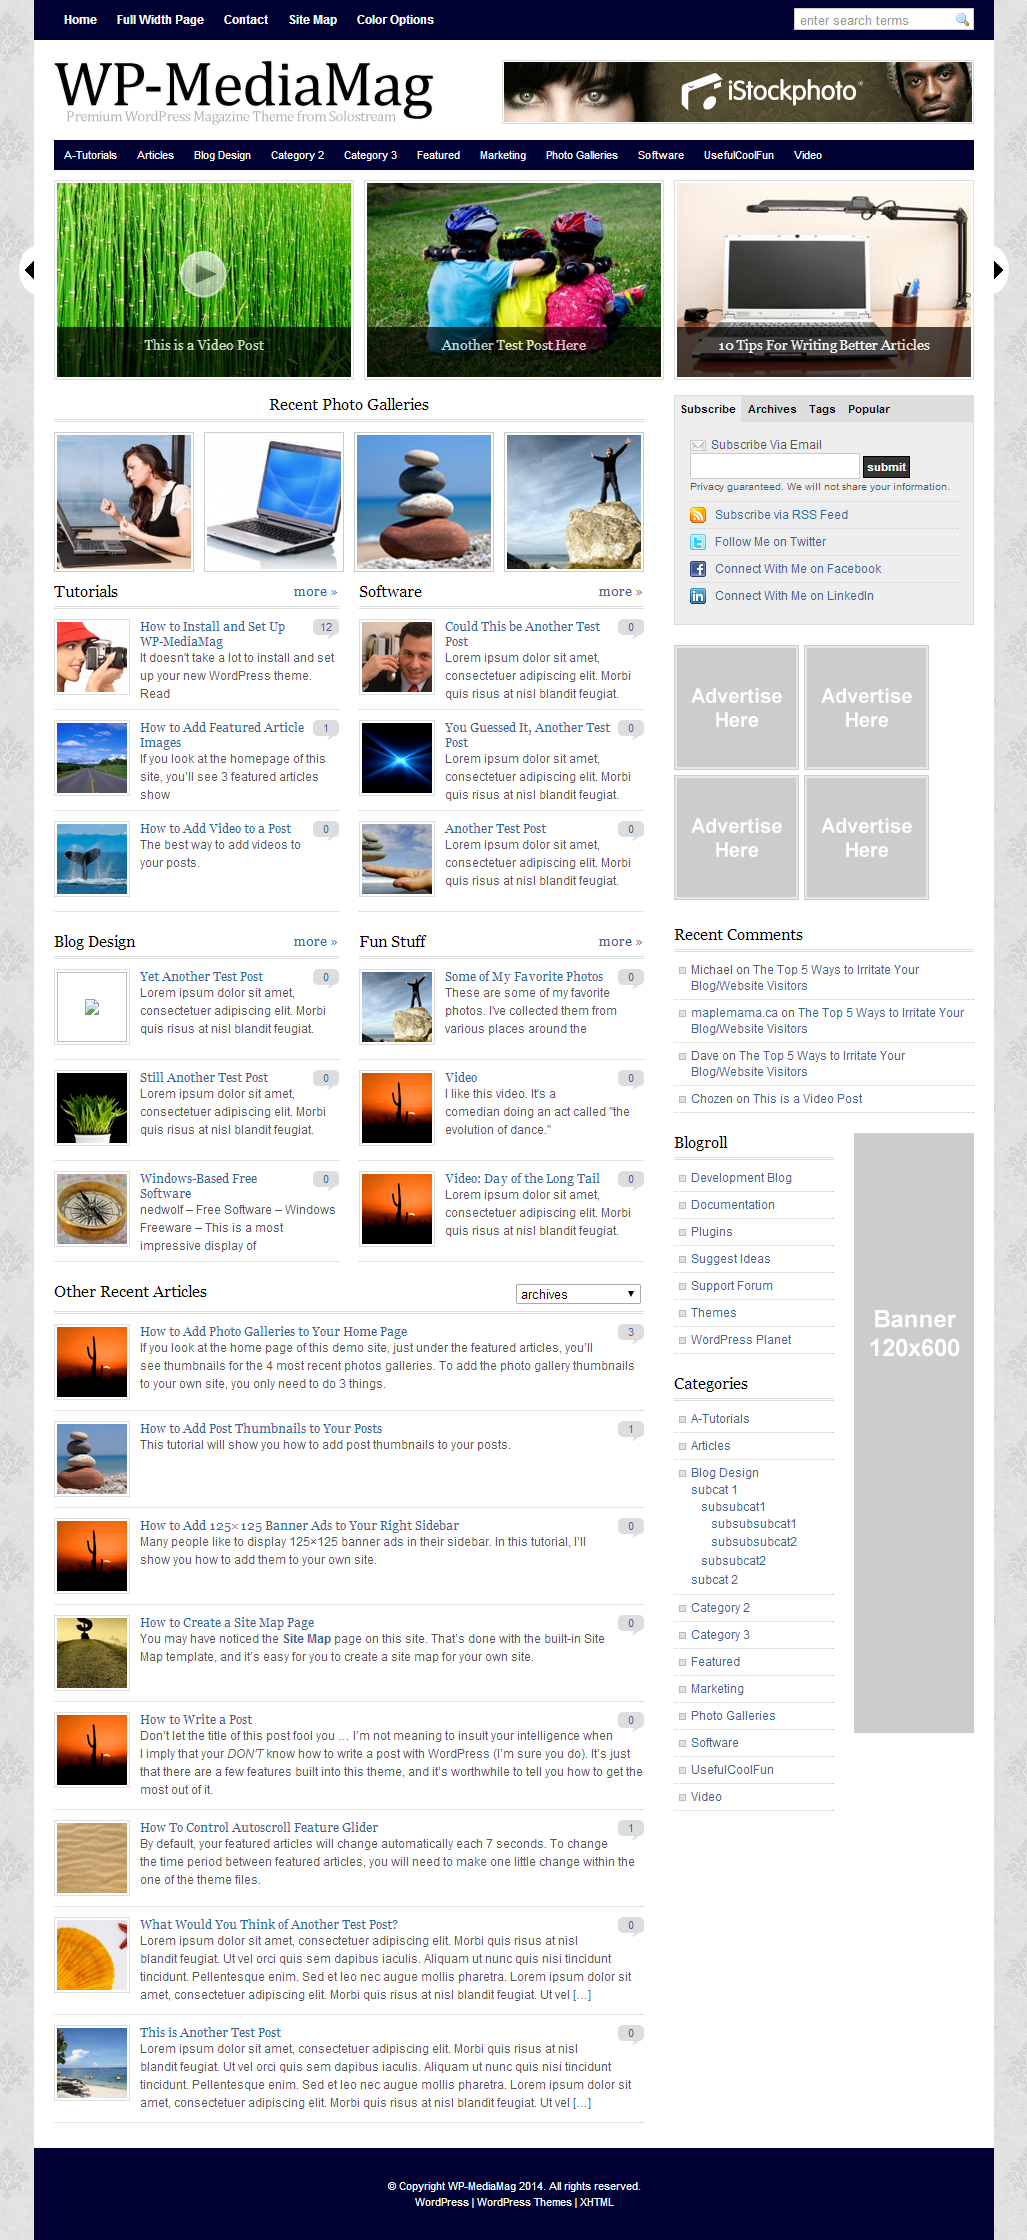Click the Banner 120x600 ad
Viewport: 1027px width, 2240px height.
[914, 1433]
